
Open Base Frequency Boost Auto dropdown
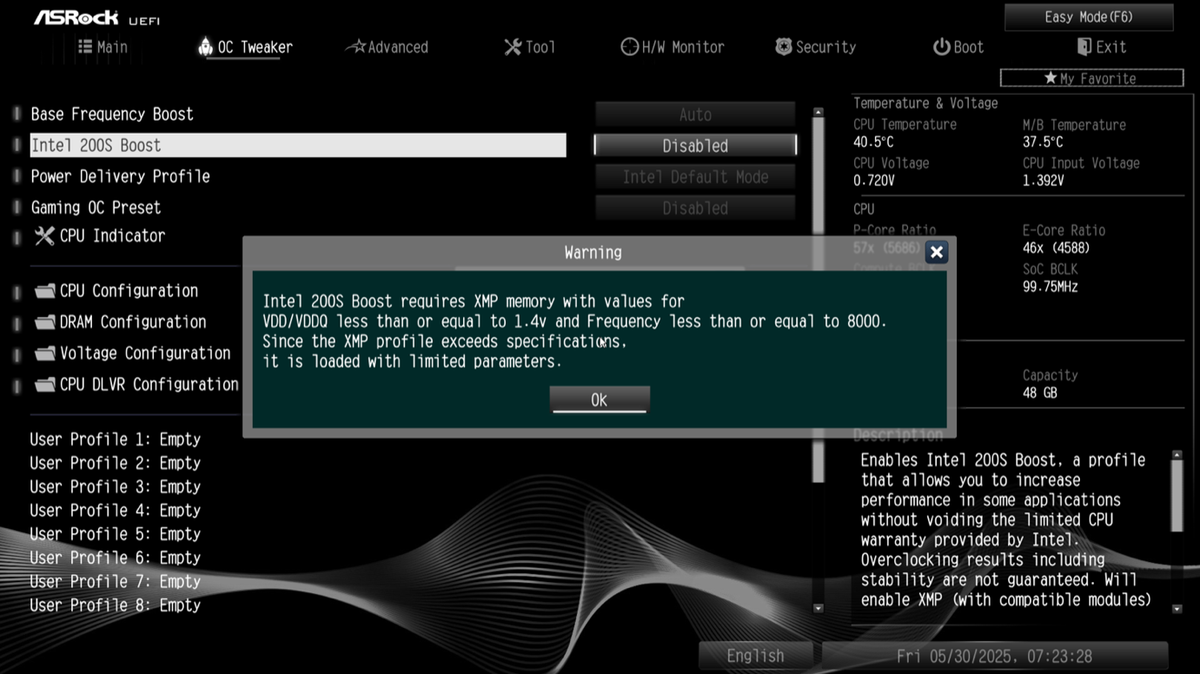point(695,114)
